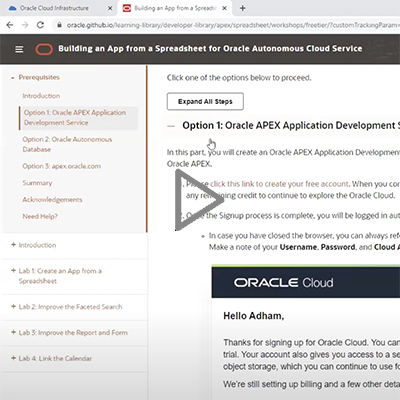Image resolution: width=400 pixels, height=400 pixels.
Task: Click the Expand All Steps button
Action: pos(205,101)
